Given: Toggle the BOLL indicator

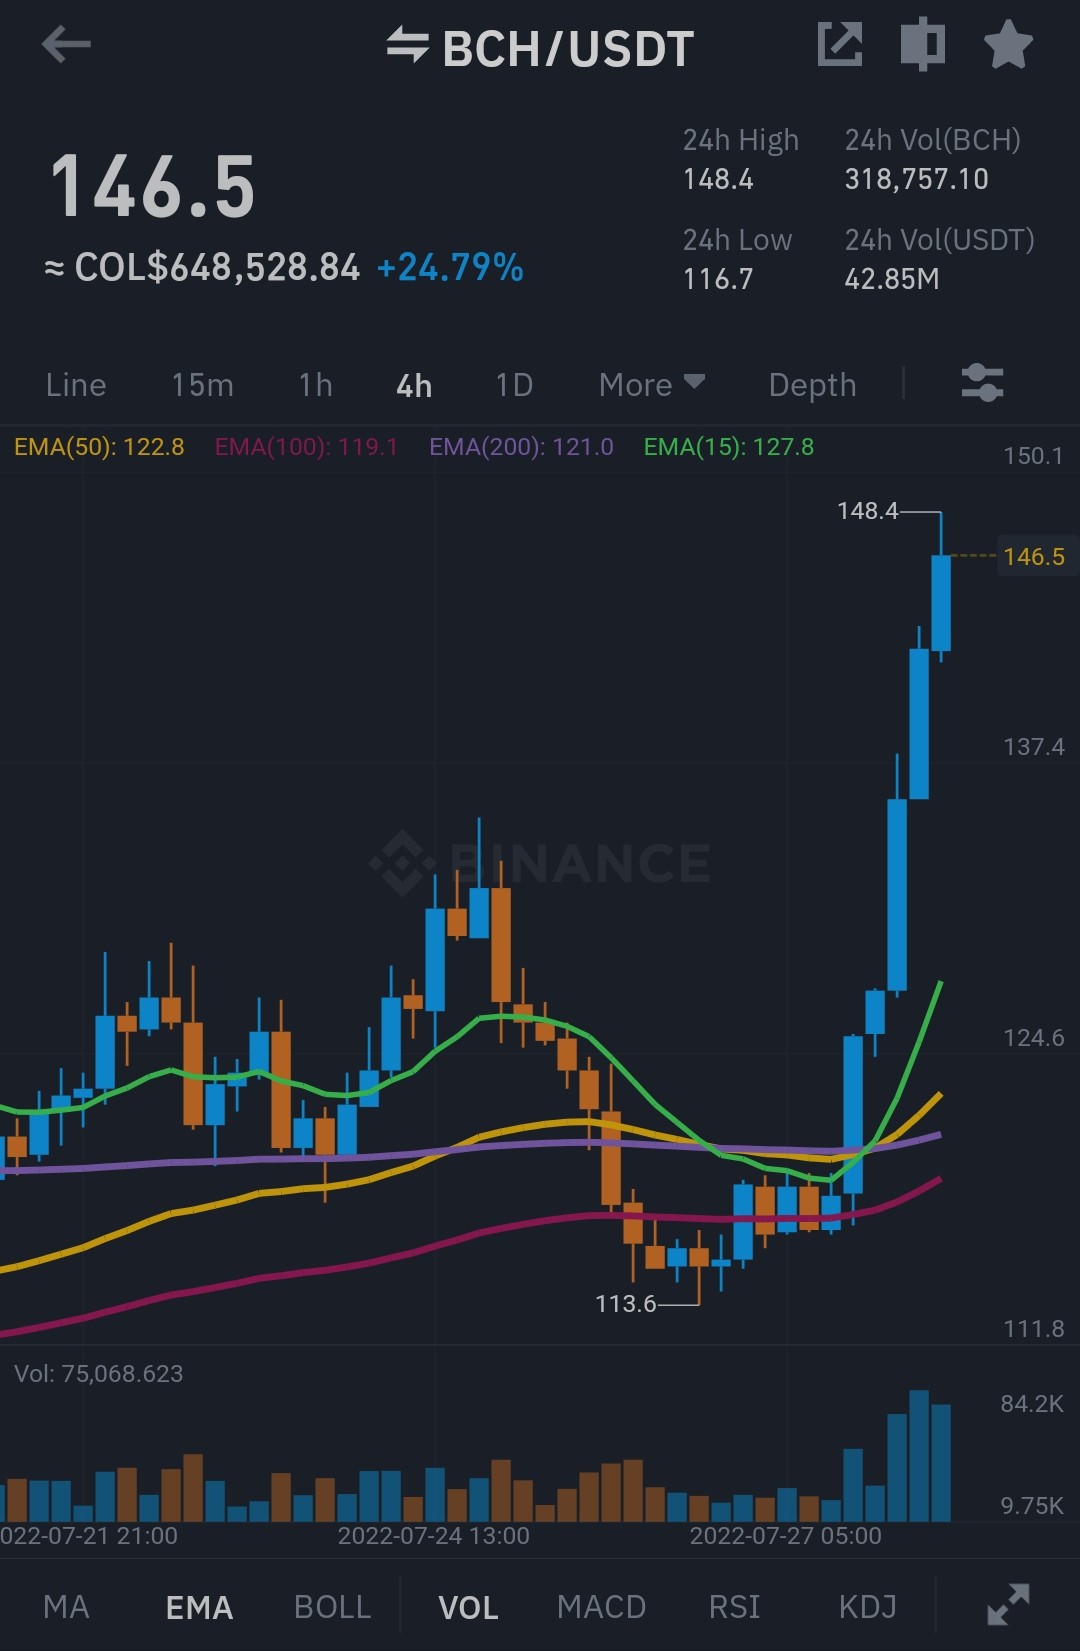Looking at the screenshot, I should pos(333,1607).
